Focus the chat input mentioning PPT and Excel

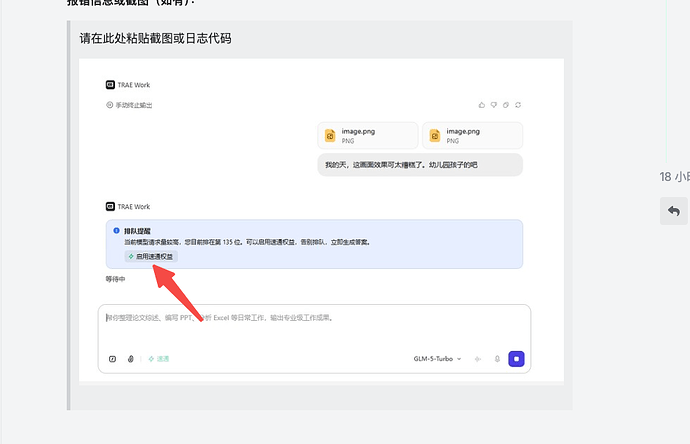pos(314,318)
